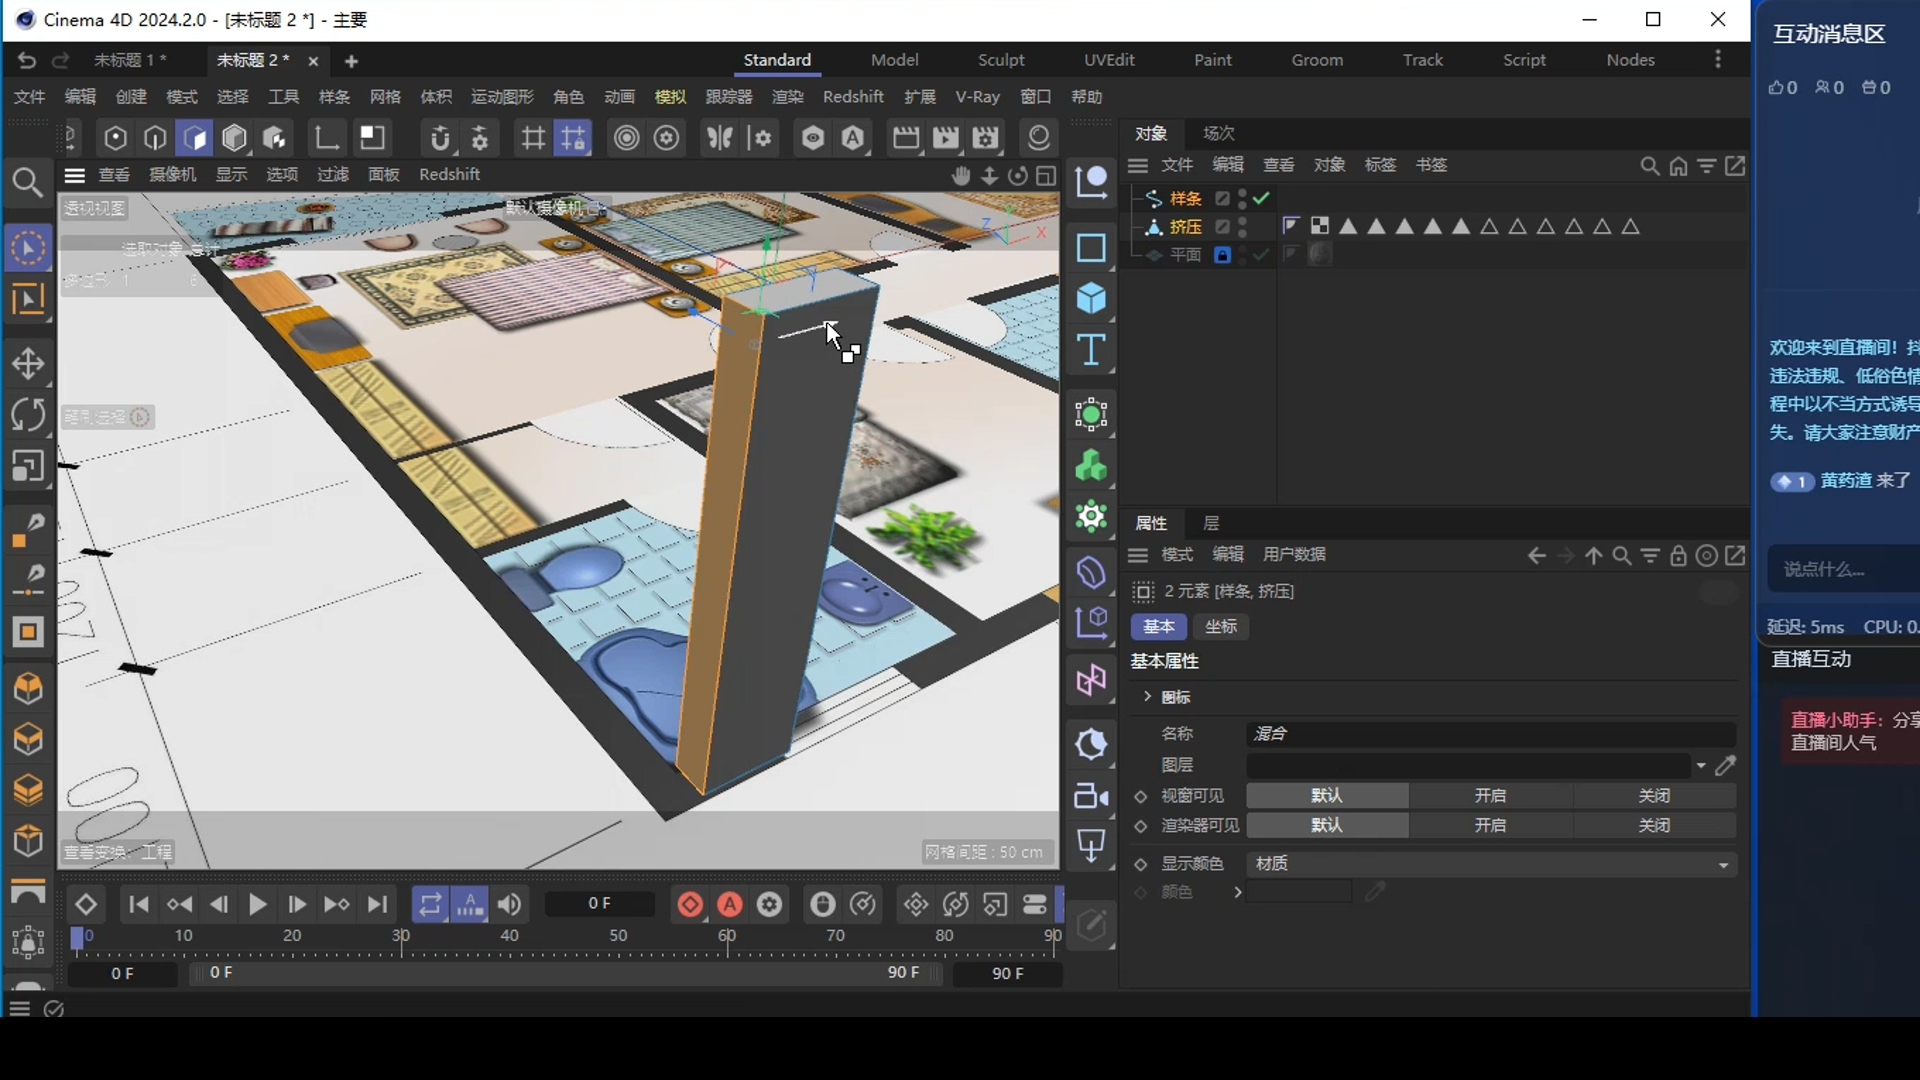The width and height of the screenshot is (1920, 1080).
Task: Toggle the green enable checkmark on 样条
Action: (1261, 199)
